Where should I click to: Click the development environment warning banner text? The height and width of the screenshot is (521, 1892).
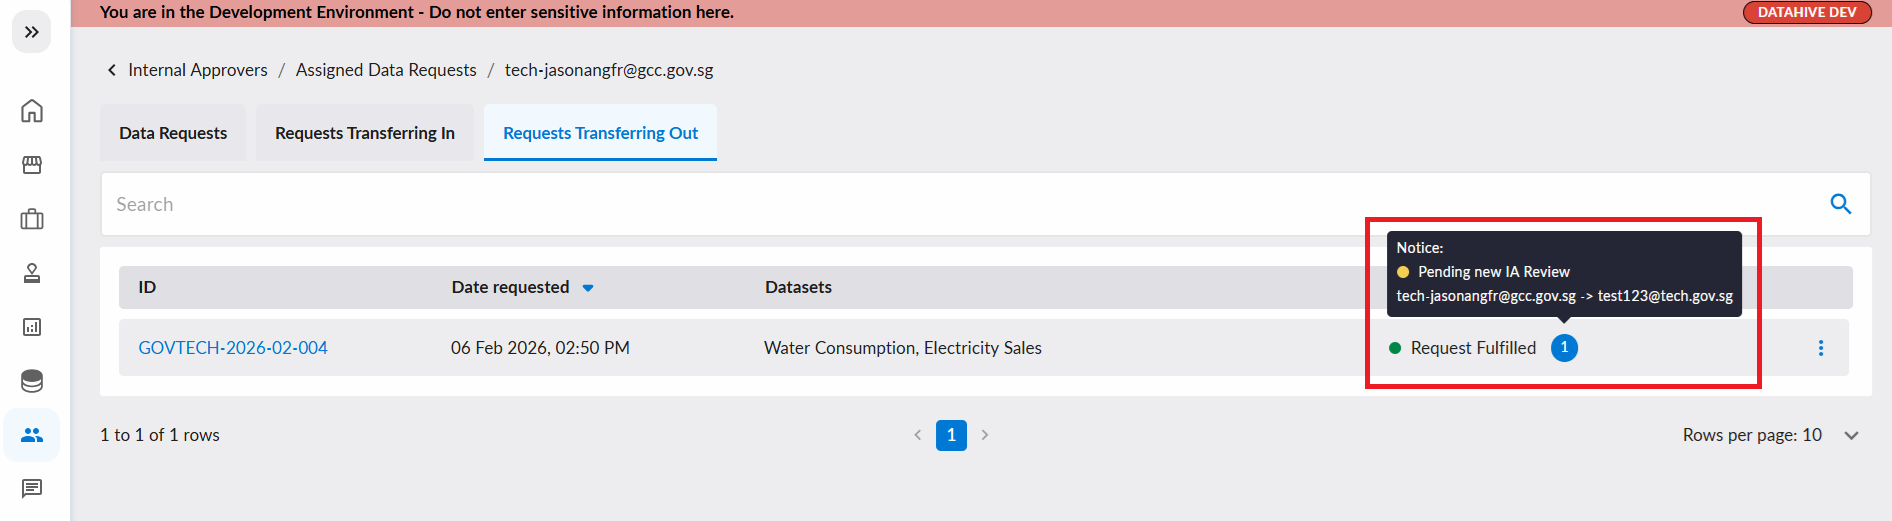pos(417,12)
